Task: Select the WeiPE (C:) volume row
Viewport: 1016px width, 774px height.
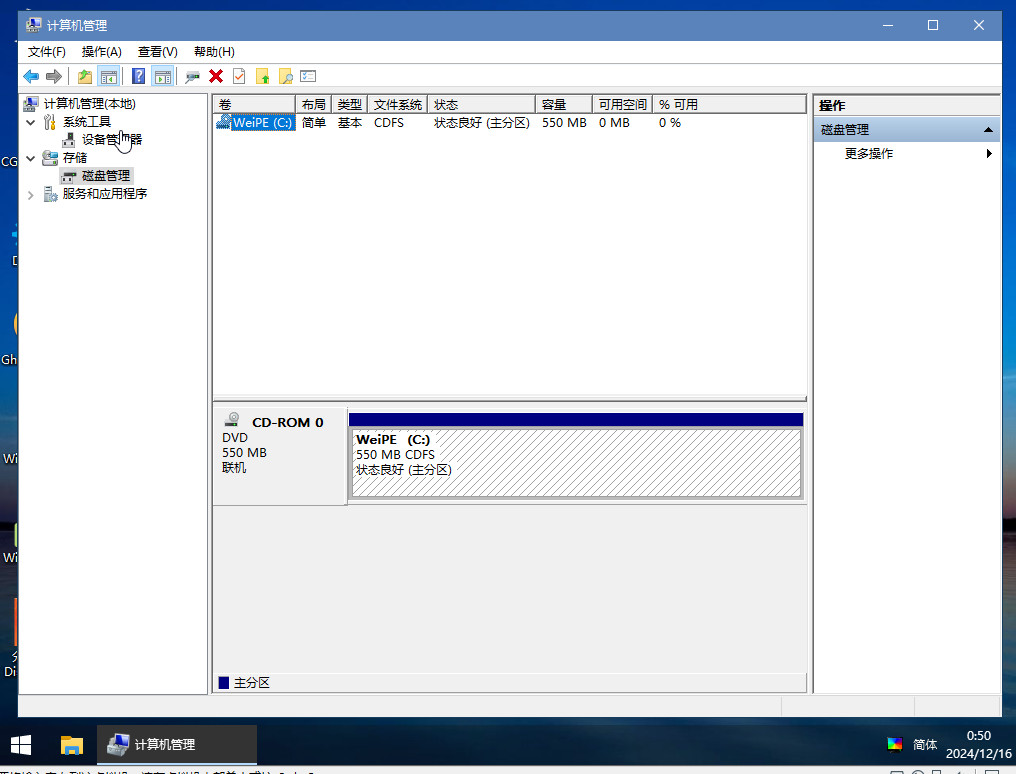Action: point(262,122)
